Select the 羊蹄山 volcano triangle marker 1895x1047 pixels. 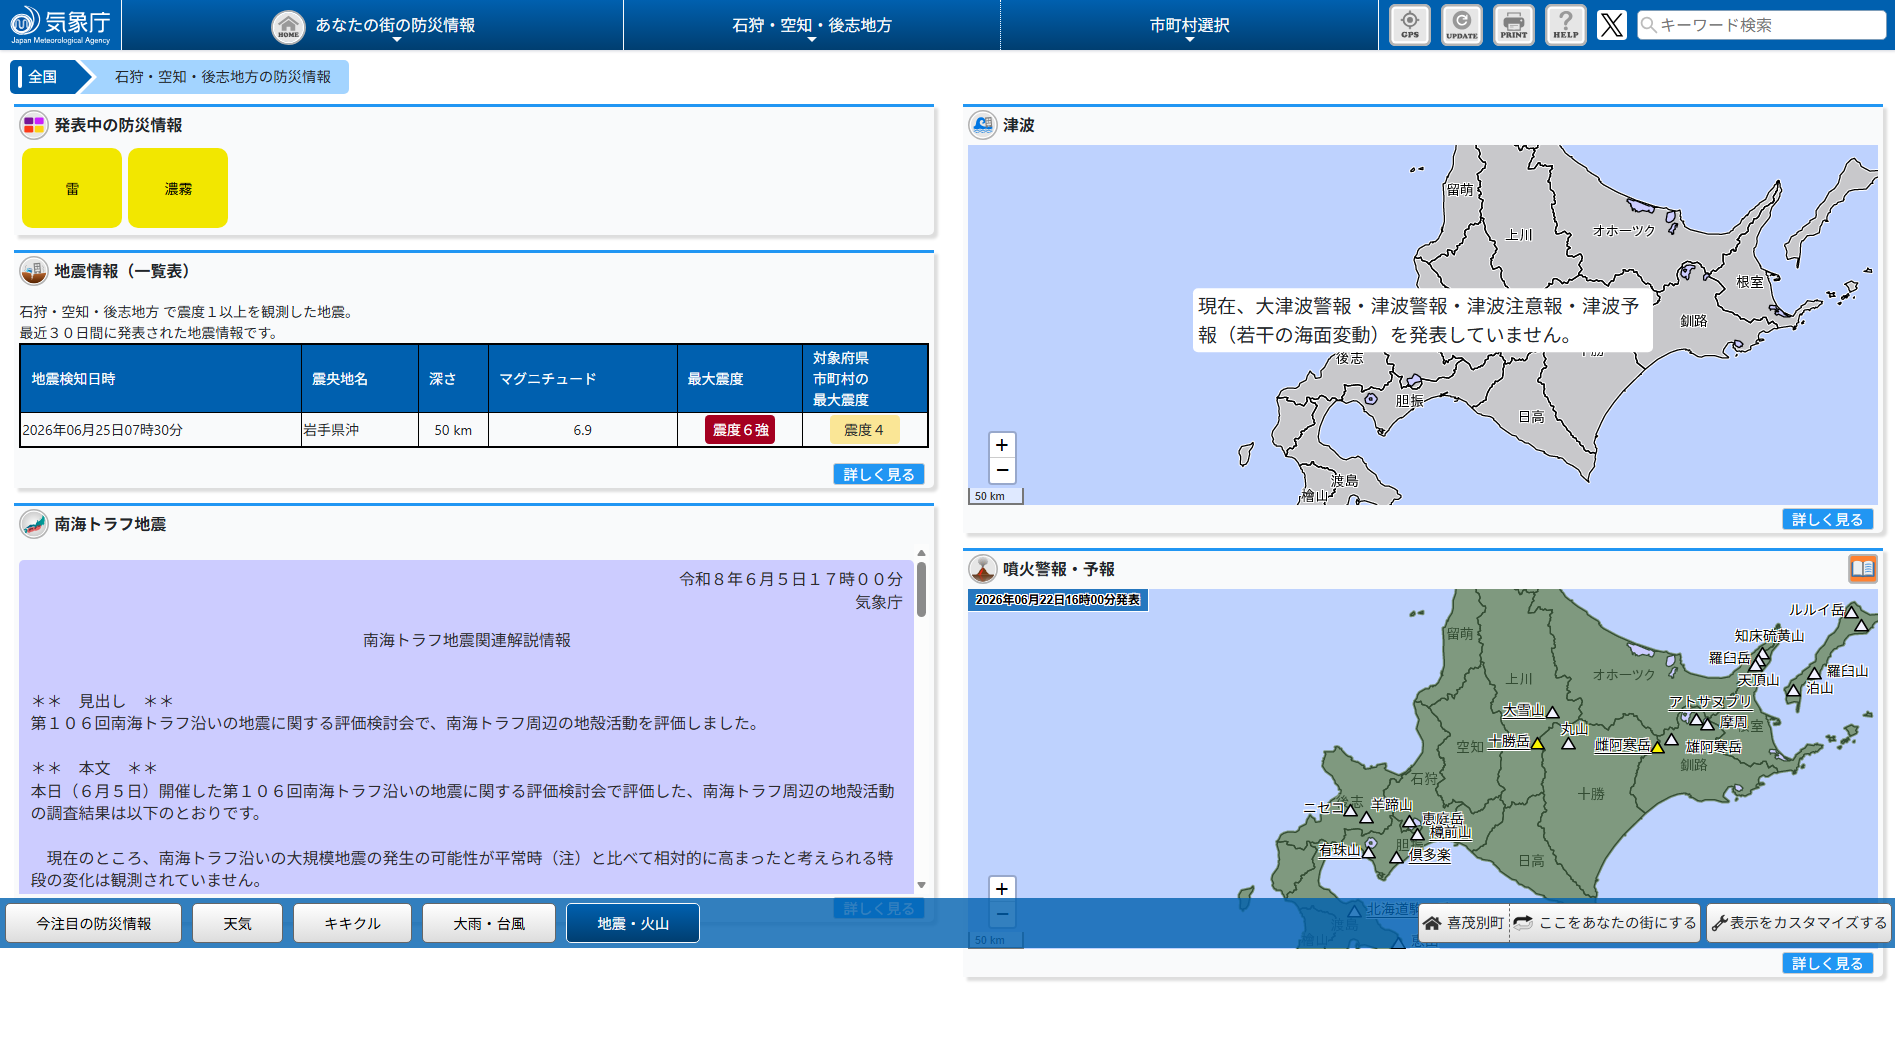1367,817
